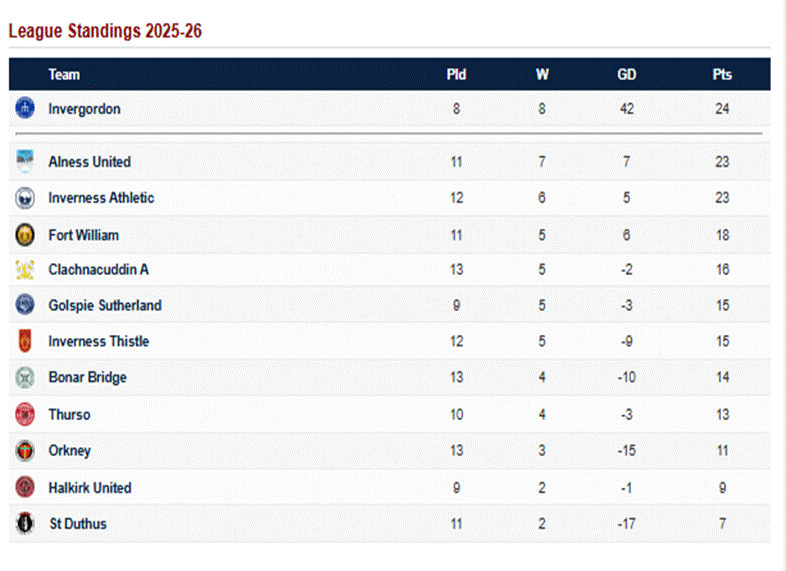Screen dimensions: 786x571
Task: Click the Fort William club crest
Action: [25, 235]
